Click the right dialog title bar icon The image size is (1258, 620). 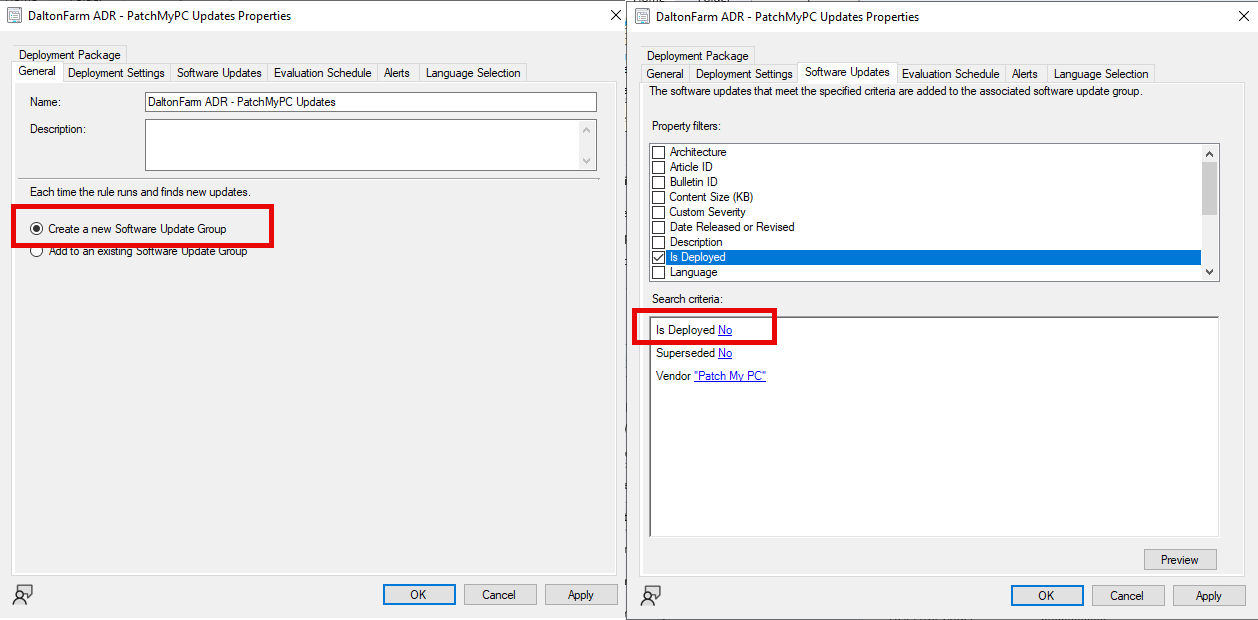coord(642,16)
